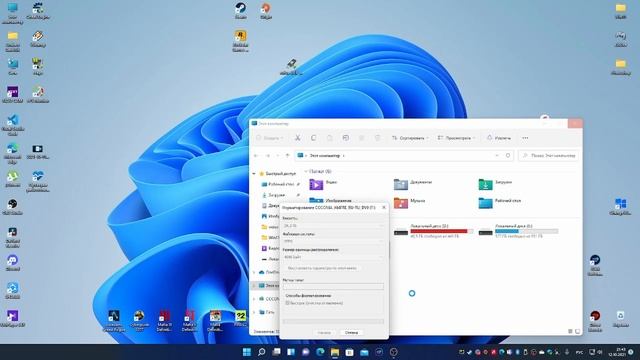Click the Eject button in Explorer toolbar
640x360 pixels.
tap(499, 138)
